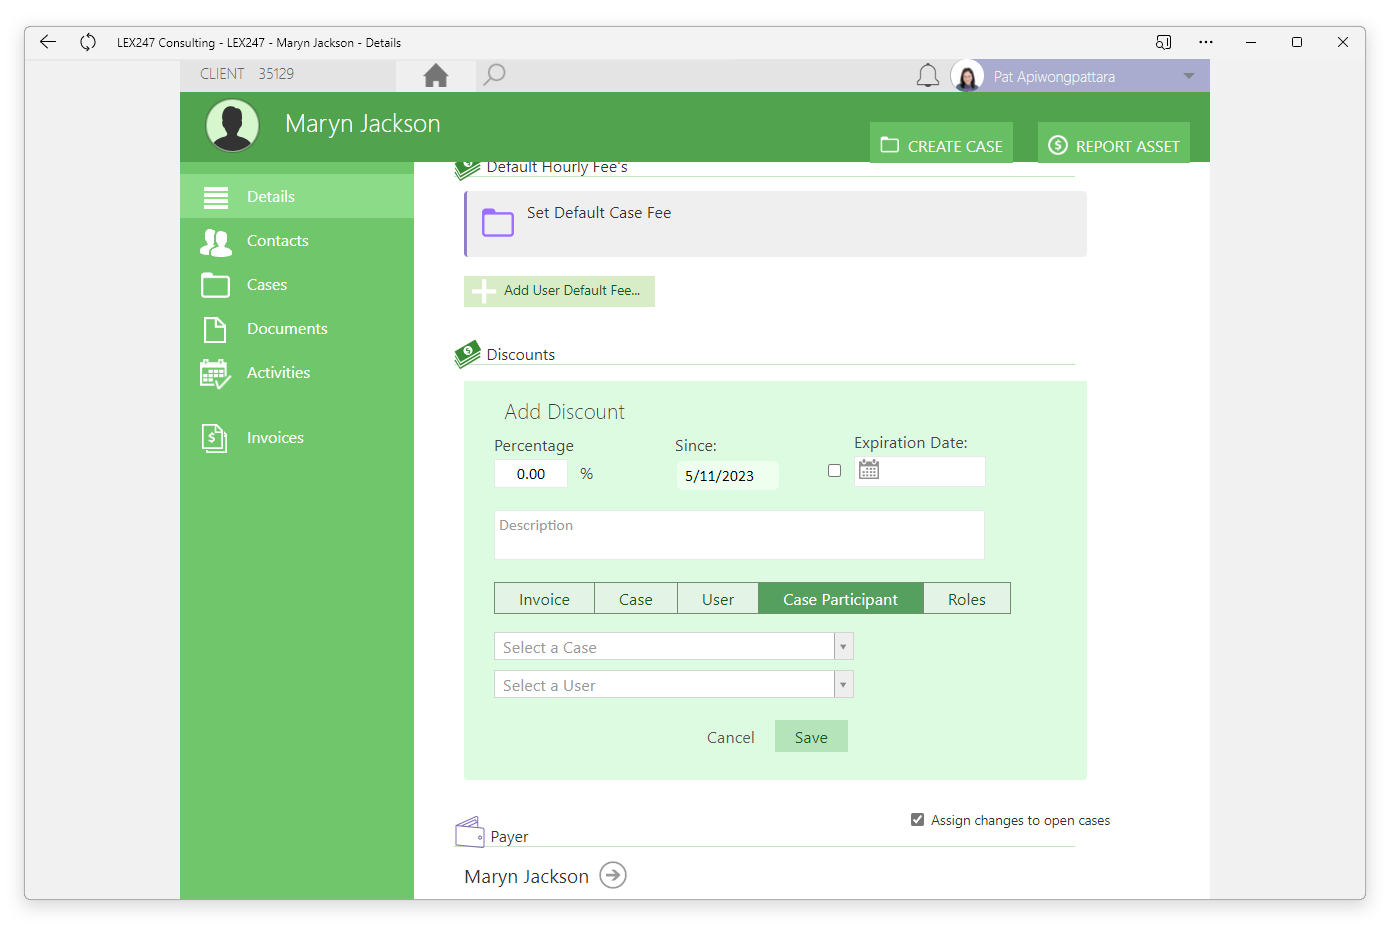The image size is (1390, 925).
Task: Focus the discount Description field
Action: coord(739,535)
